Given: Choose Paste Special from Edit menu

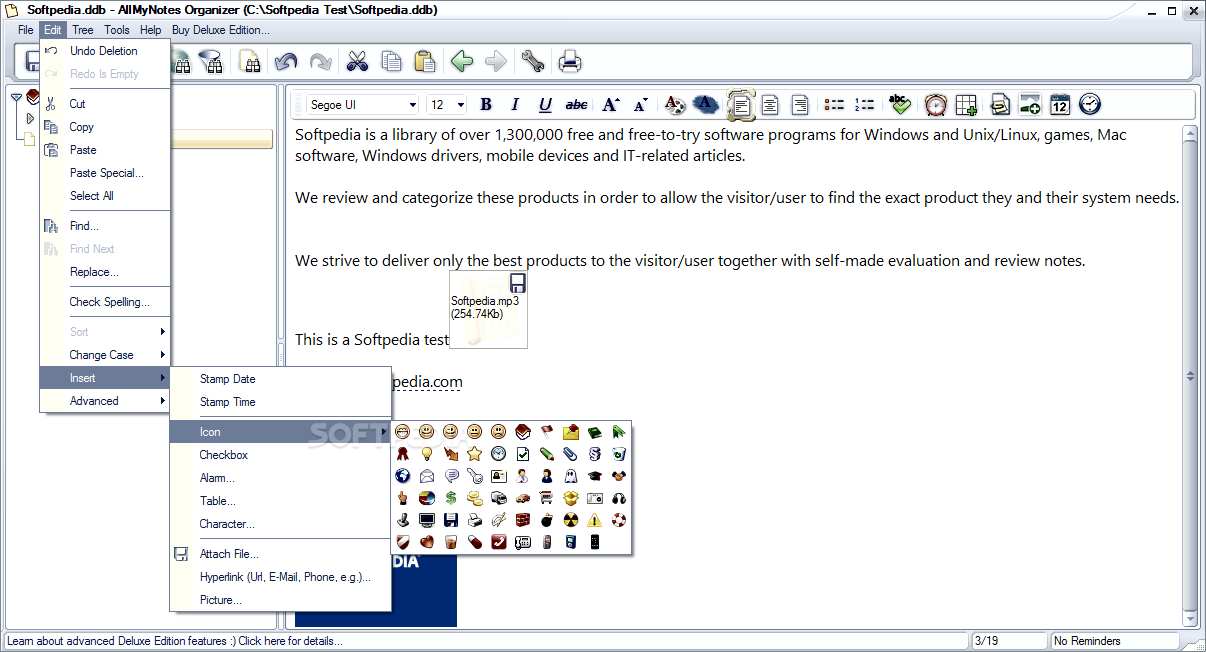Looking at the screenshot, I should click(x=105, y=172).
